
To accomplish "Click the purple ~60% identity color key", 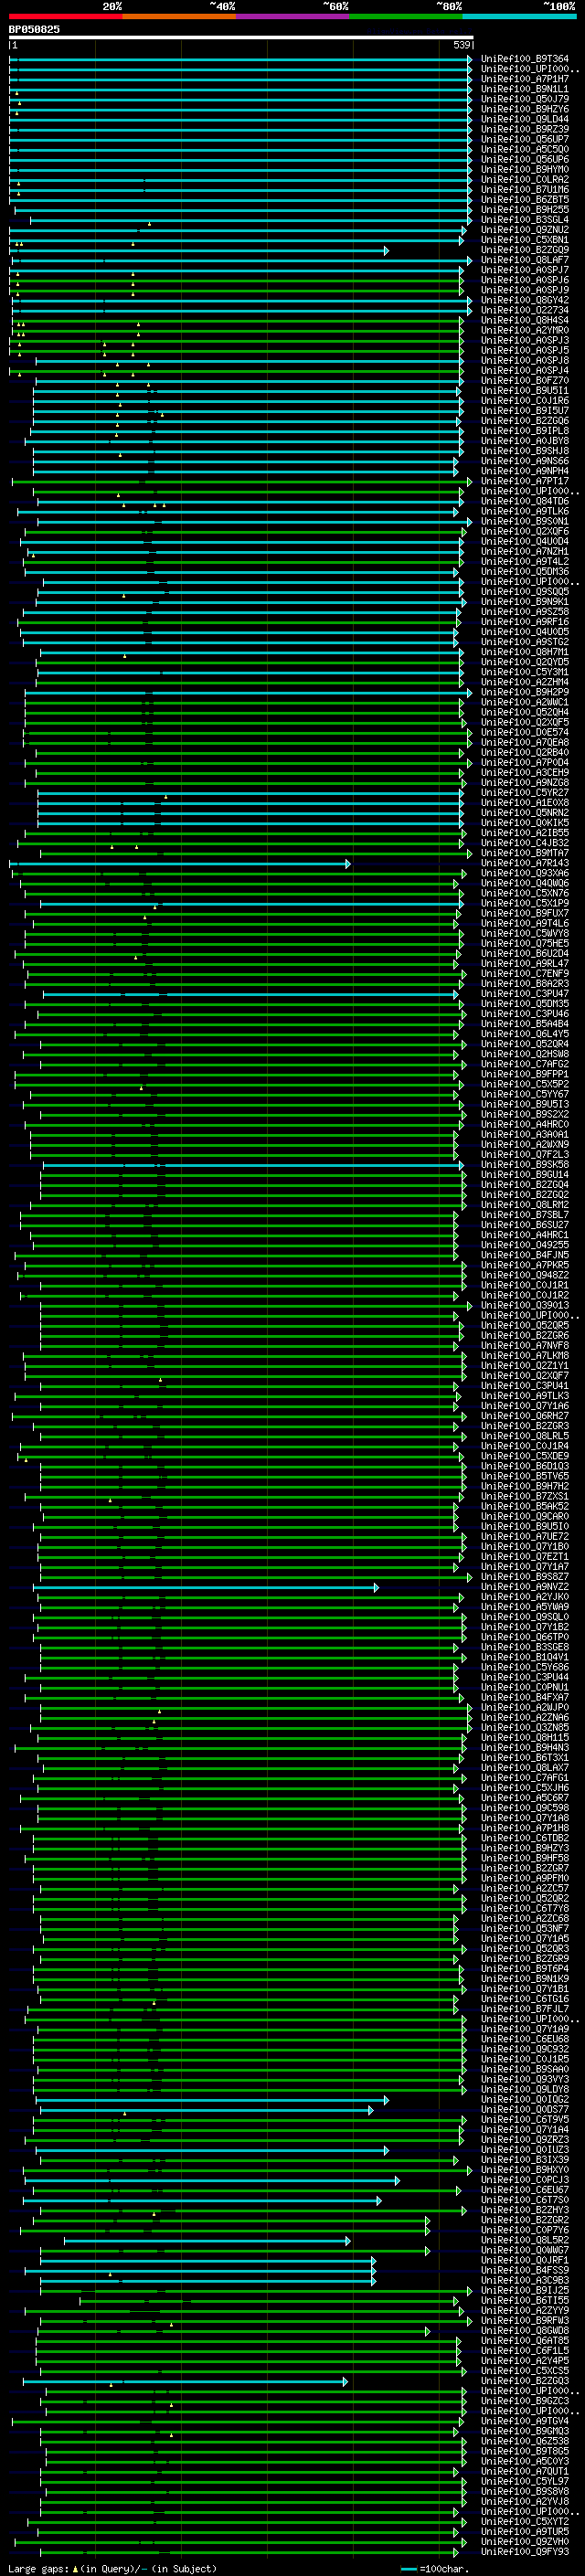I will coord(293,17).
